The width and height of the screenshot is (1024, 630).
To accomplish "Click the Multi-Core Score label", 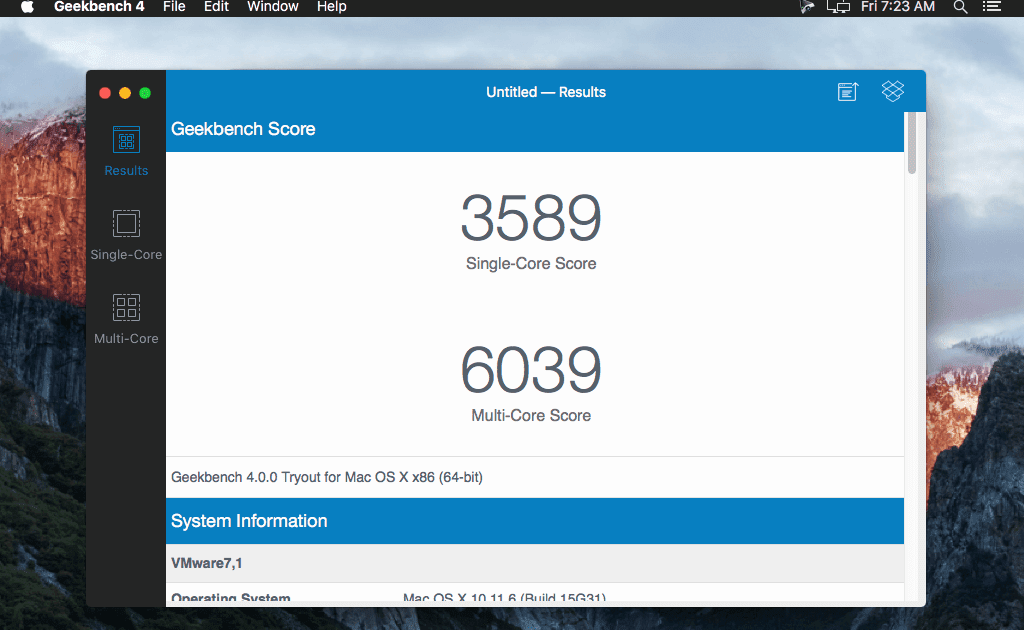I will click(x=531, y=415).
